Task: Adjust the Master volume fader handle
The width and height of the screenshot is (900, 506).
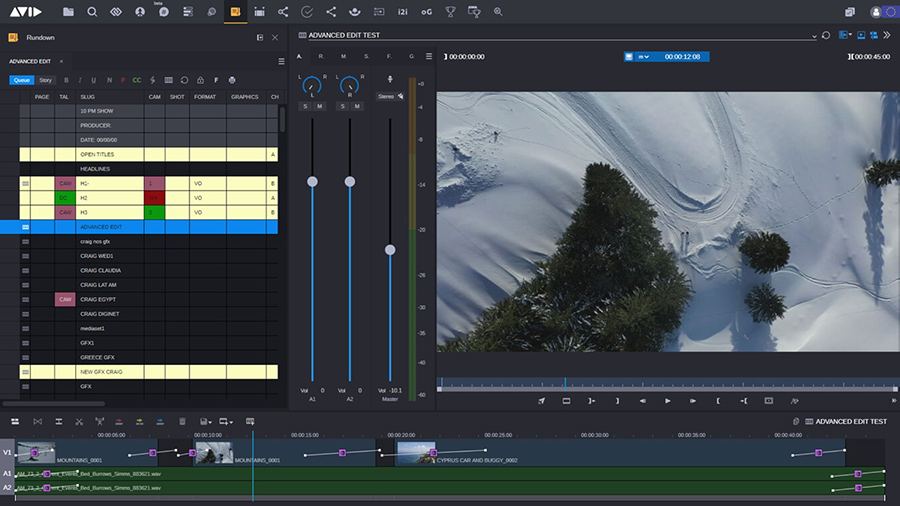Action: (390, 250)
